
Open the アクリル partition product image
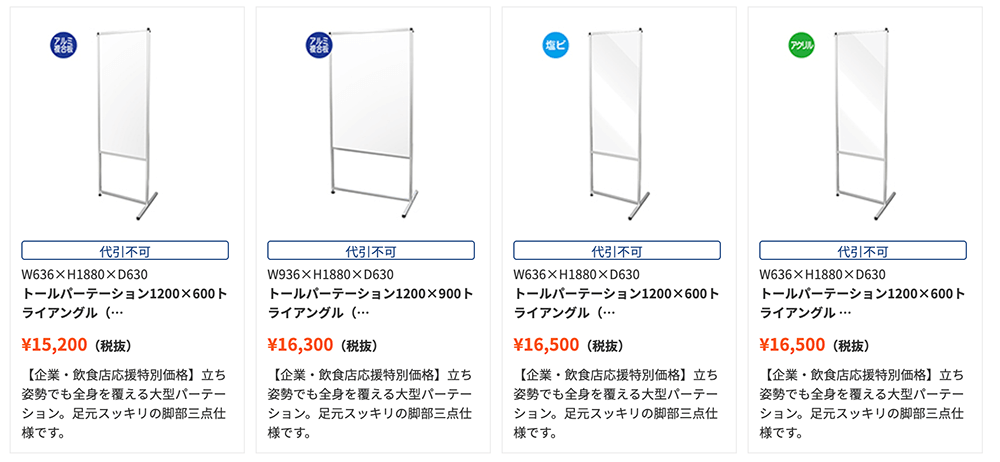coord(864,124)
